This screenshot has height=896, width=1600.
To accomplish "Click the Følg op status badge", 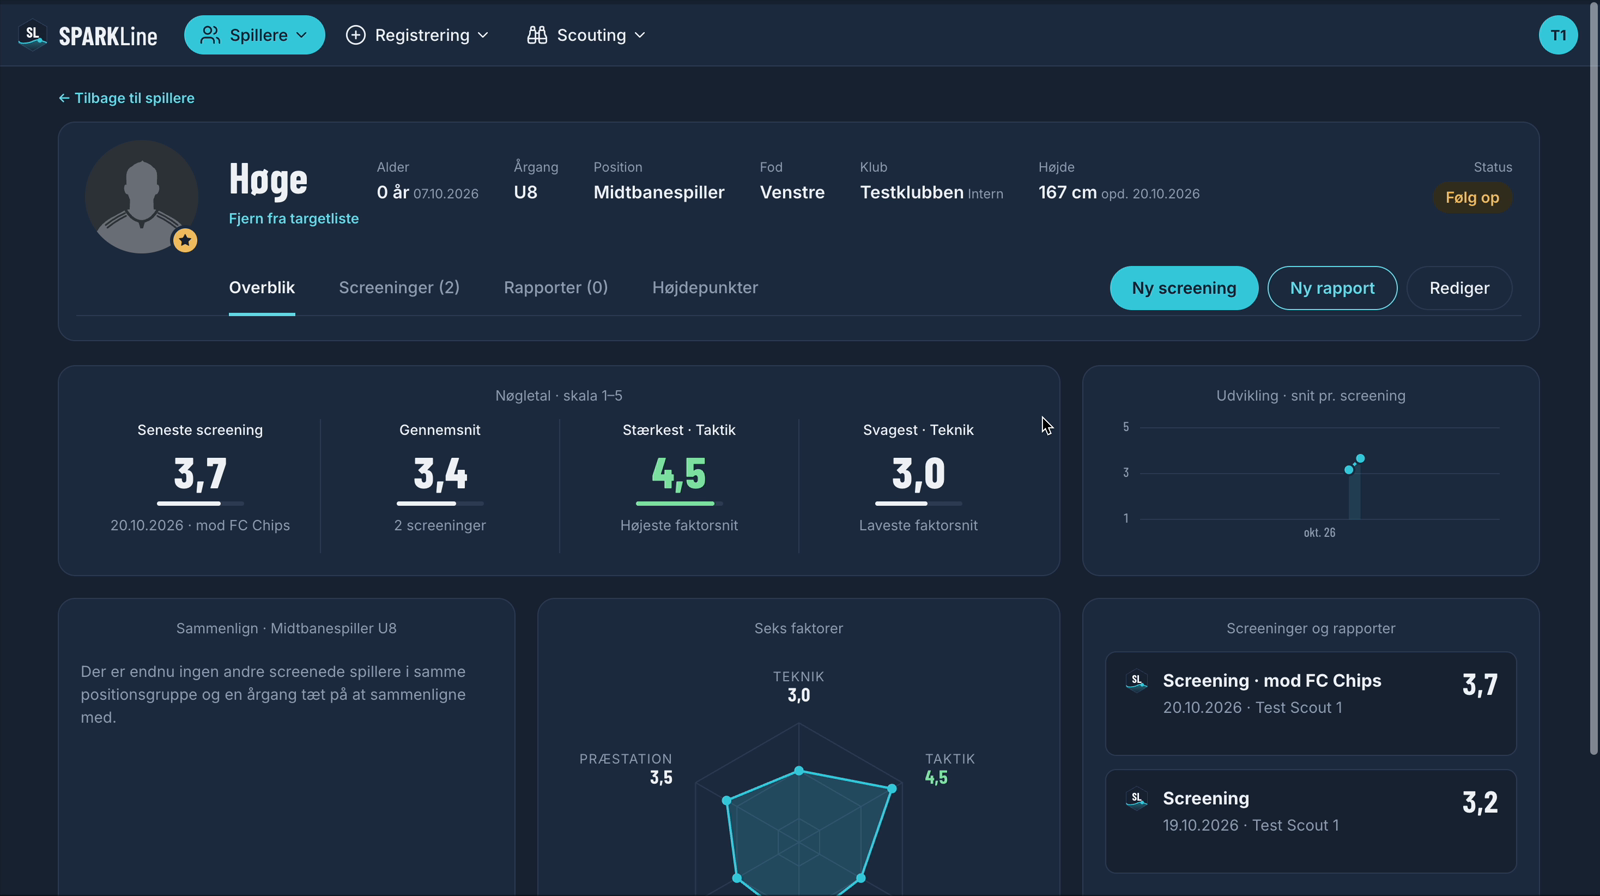I will [1472, 198].
